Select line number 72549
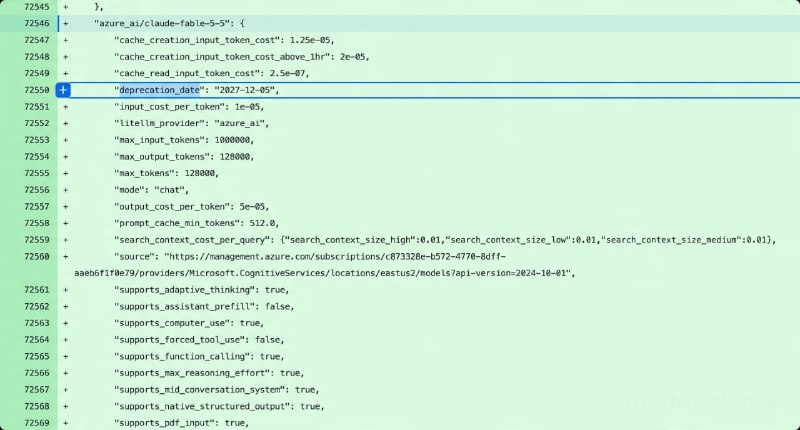 tap(37, 73)
